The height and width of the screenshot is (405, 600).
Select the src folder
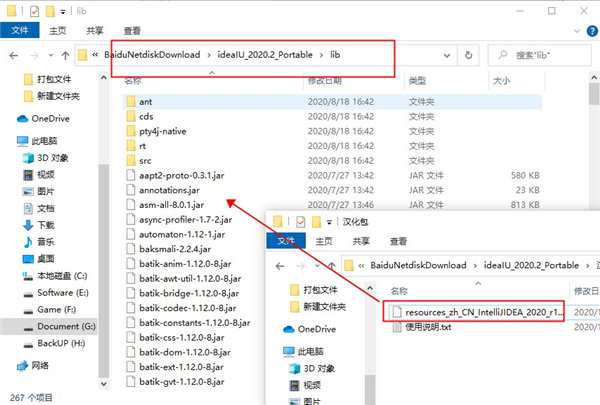point(145,161)
